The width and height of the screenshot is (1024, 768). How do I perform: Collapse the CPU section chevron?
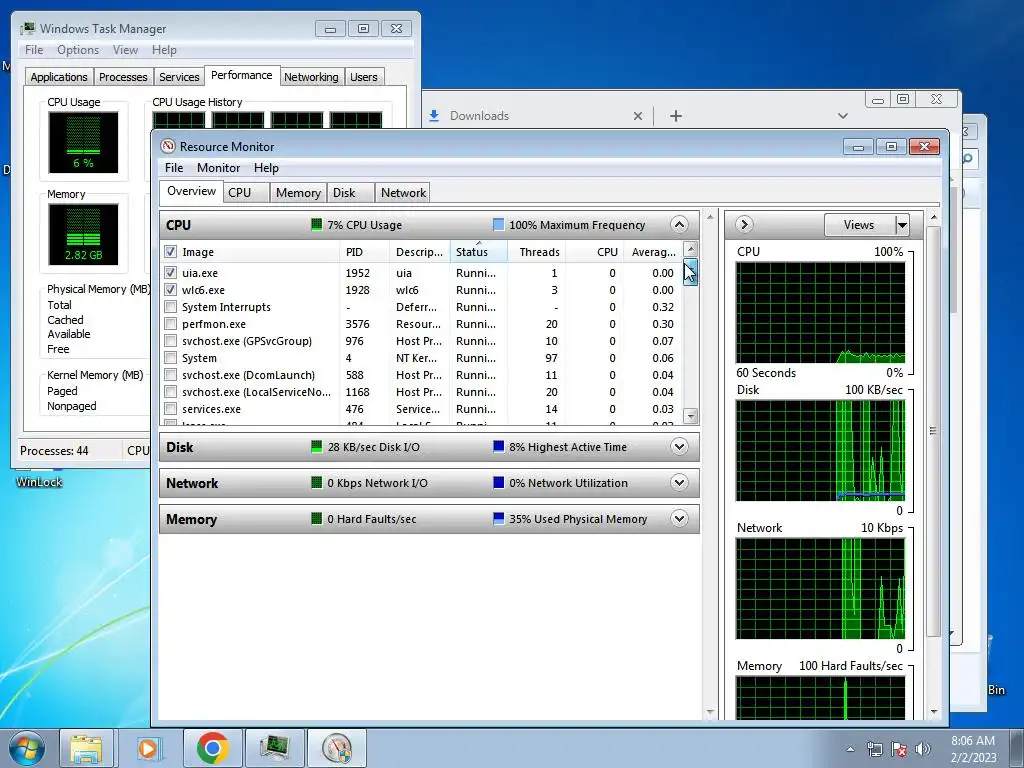(x=679, y=225)
